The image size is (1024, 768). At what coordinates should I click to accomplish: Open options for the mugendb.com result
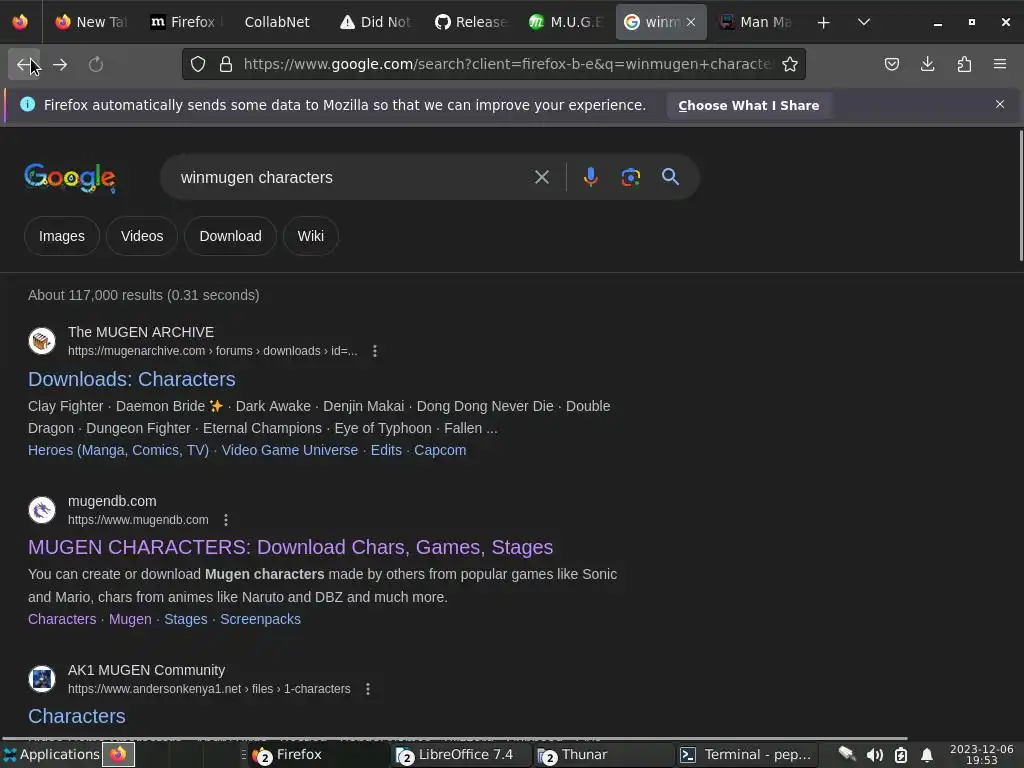(x=226, y=520)
